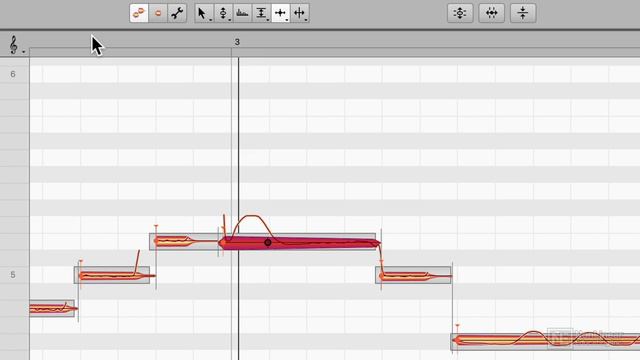
Task: Select the highlighted red note blob
Action: pyautogui.click(x=300, y=243)
